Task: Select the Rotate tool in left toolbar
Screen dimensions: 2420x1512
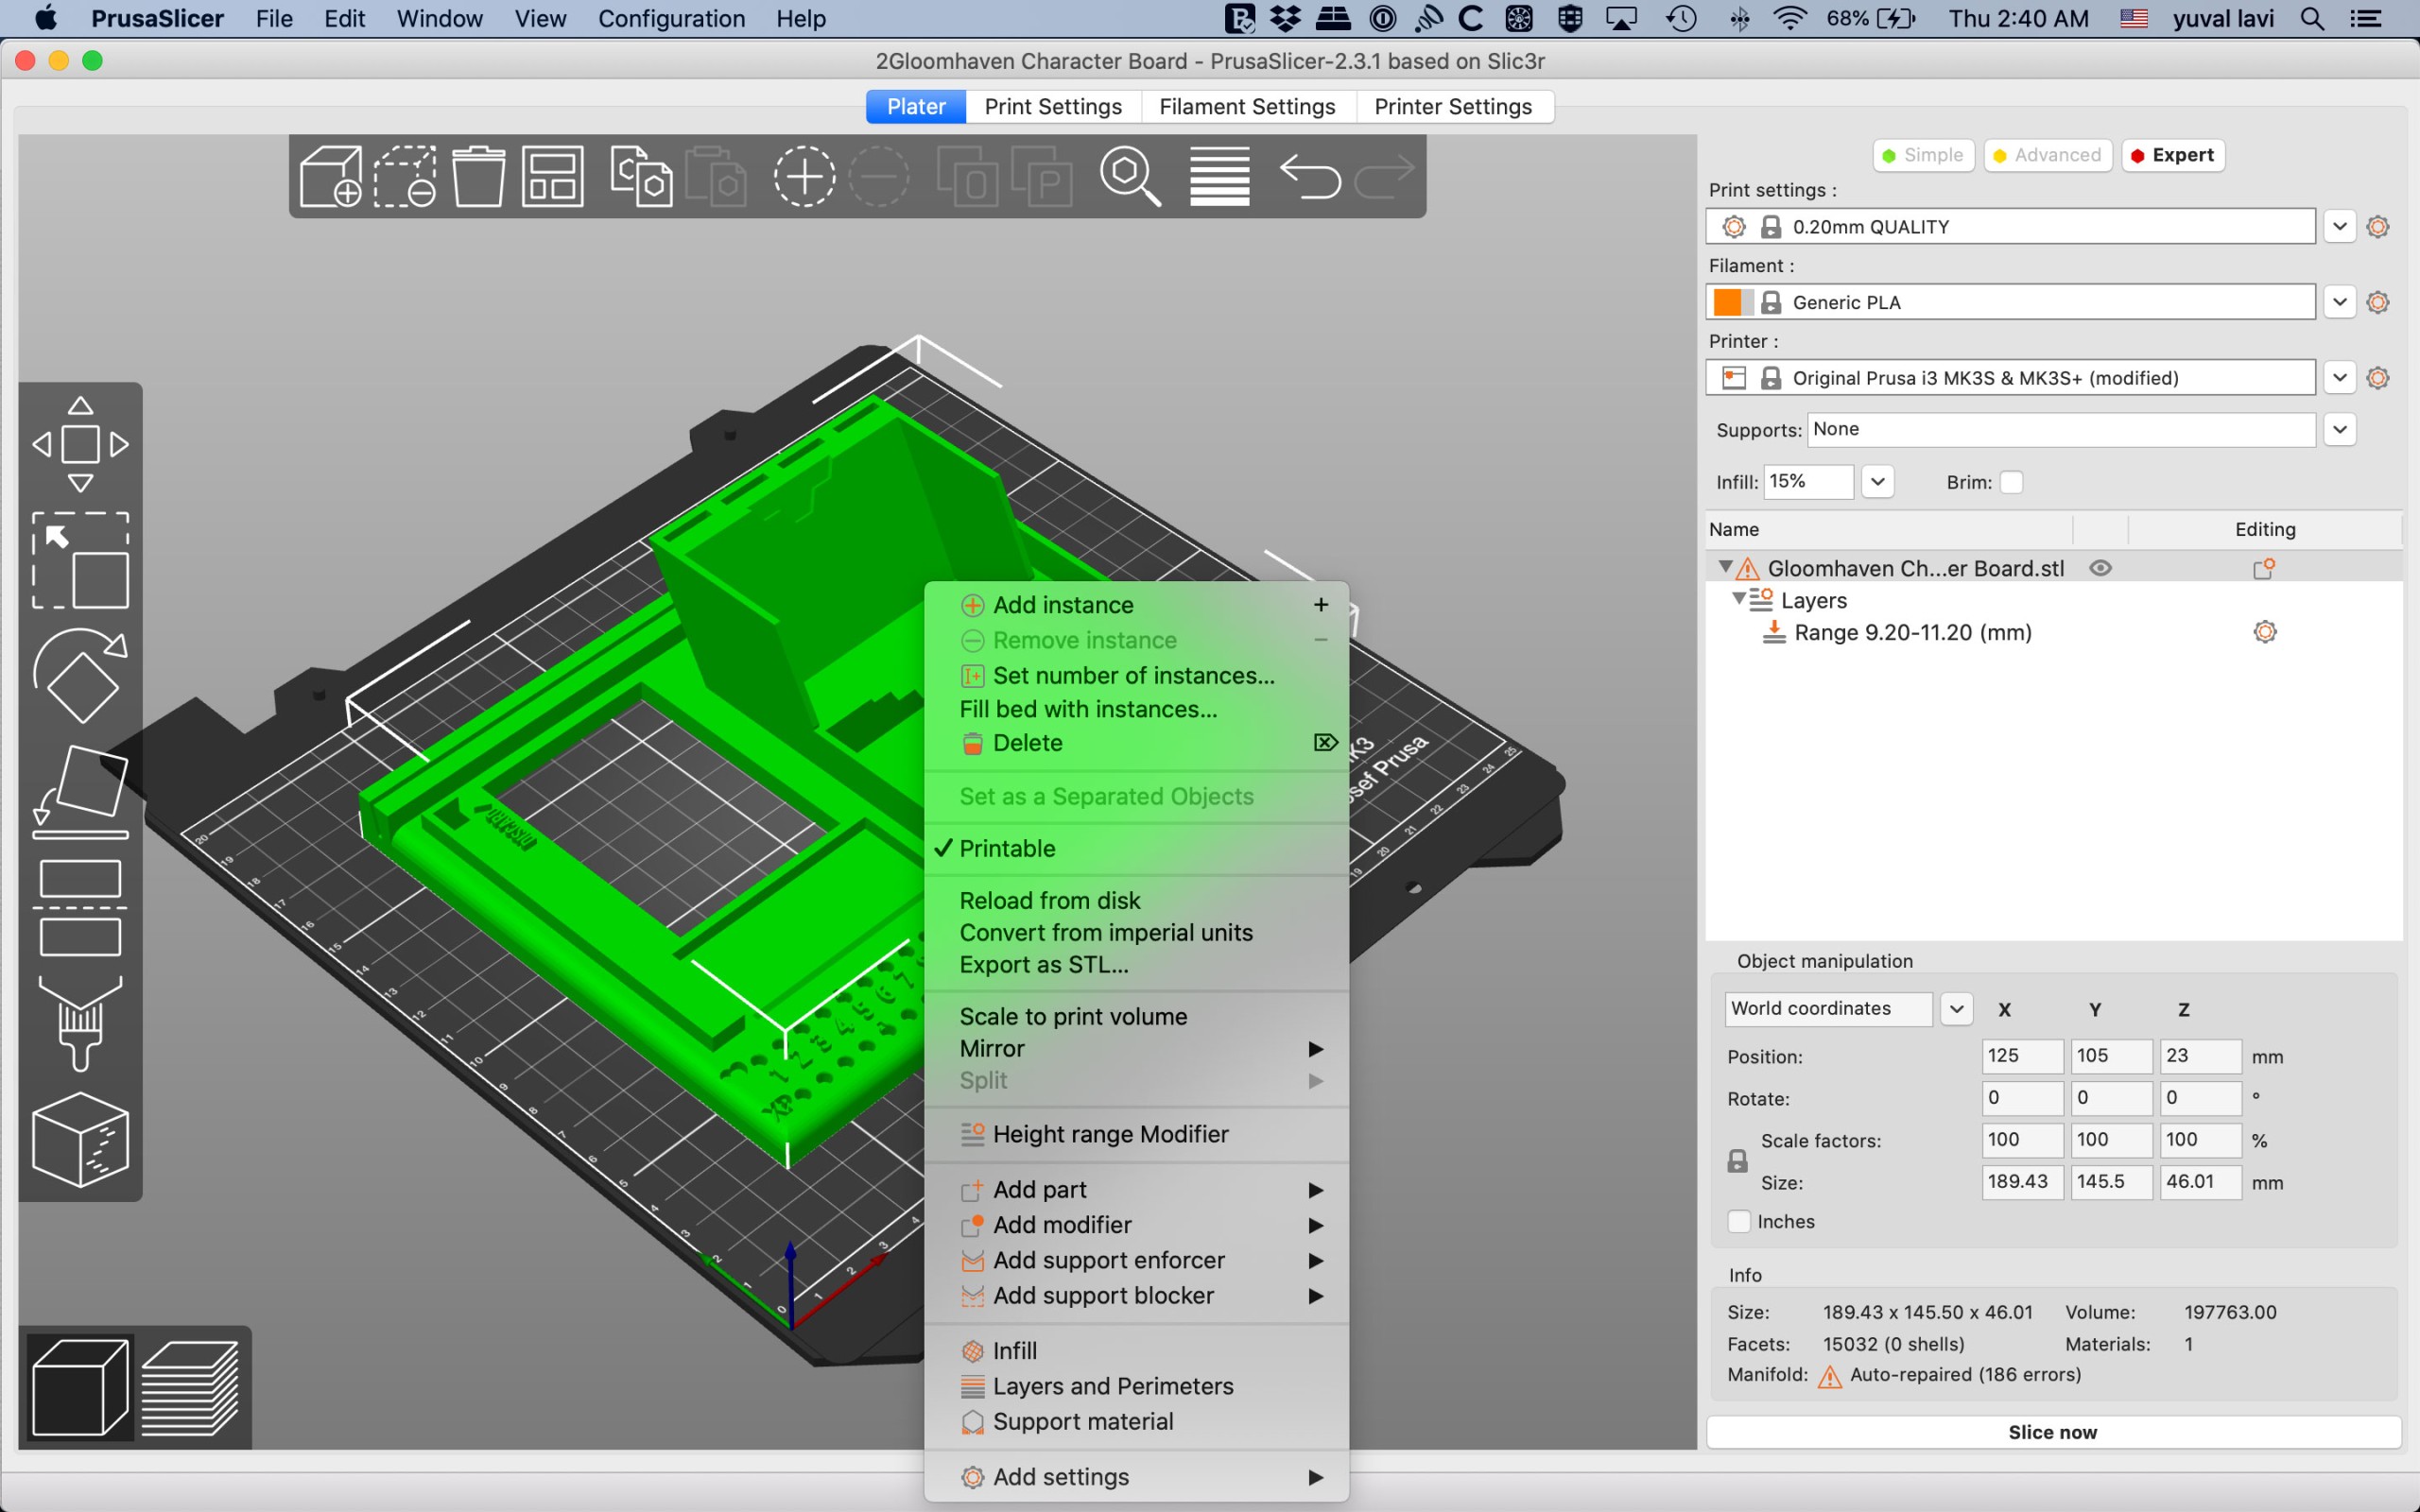Action: click(80, 675)
